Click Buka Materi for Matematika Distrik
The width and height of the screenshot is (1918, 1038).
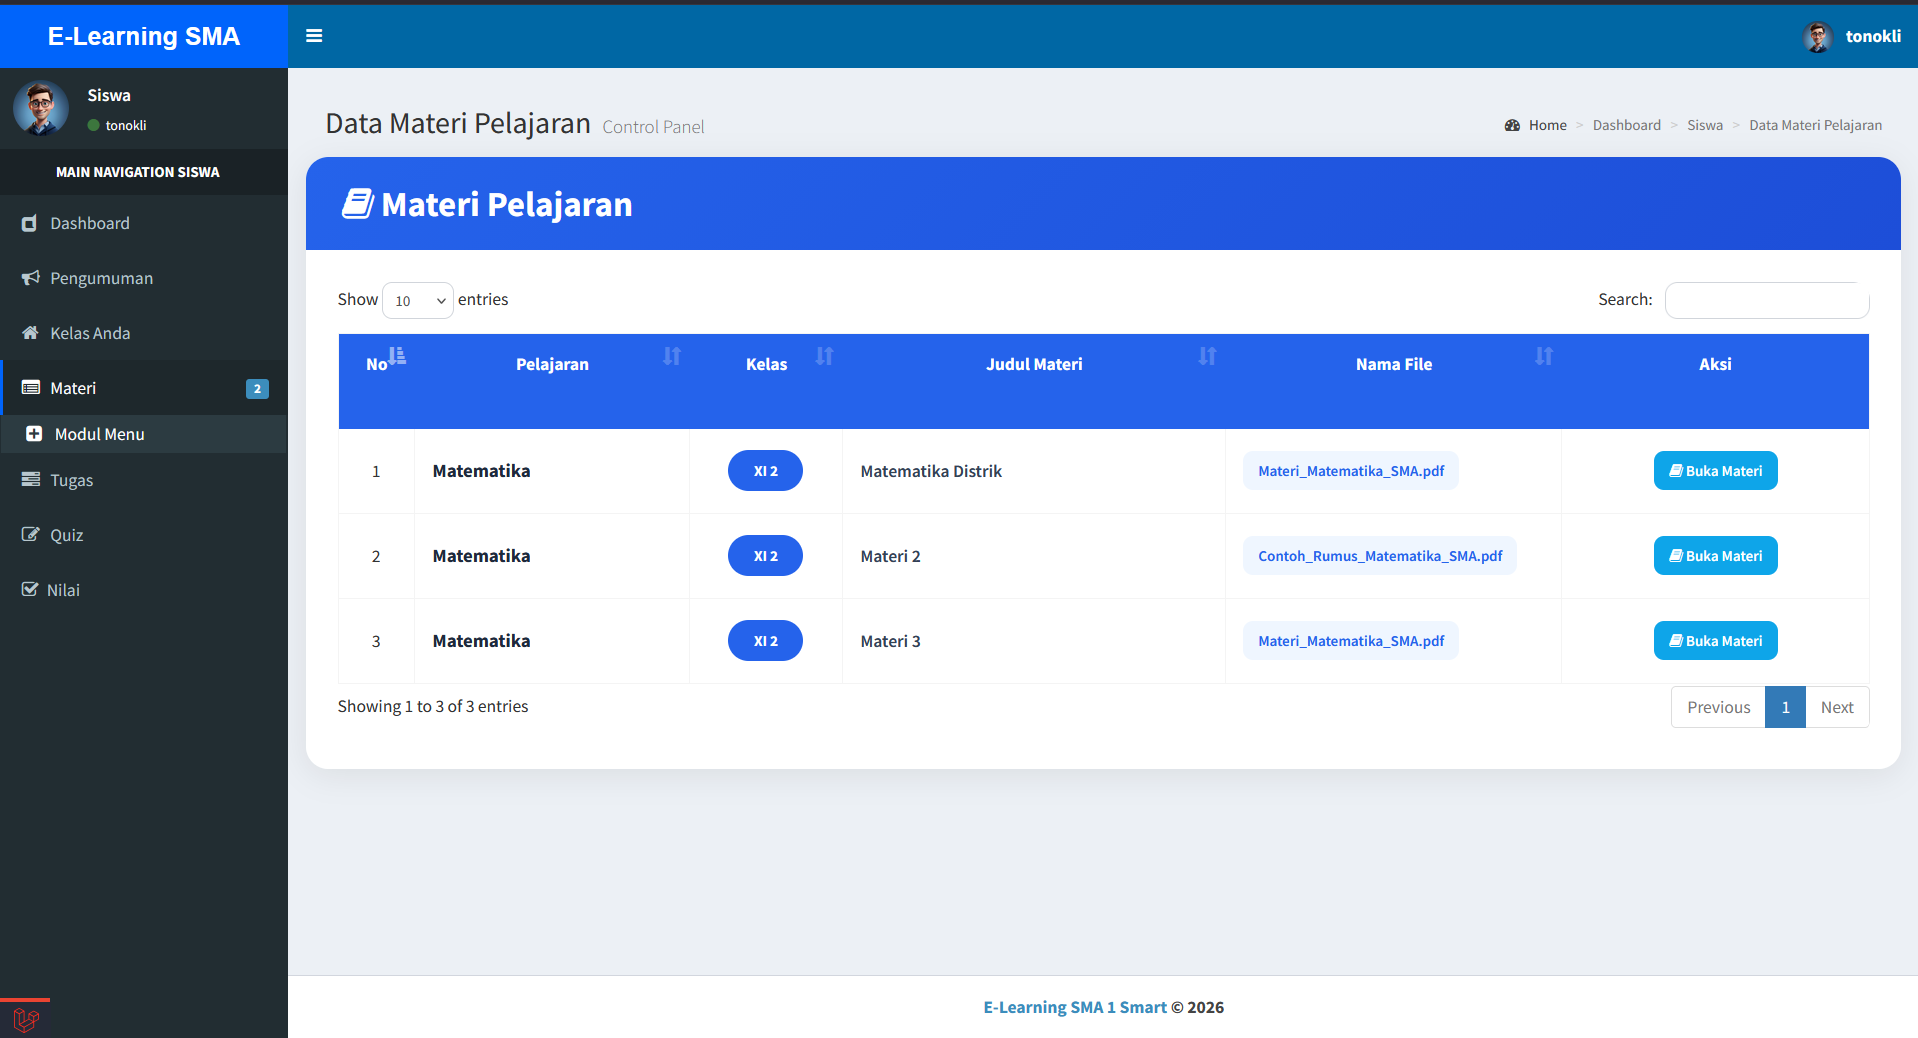1715,471
